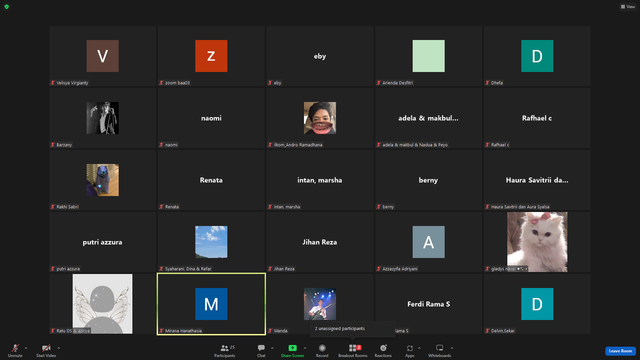Open the Participants panel

tap(224, 350)
